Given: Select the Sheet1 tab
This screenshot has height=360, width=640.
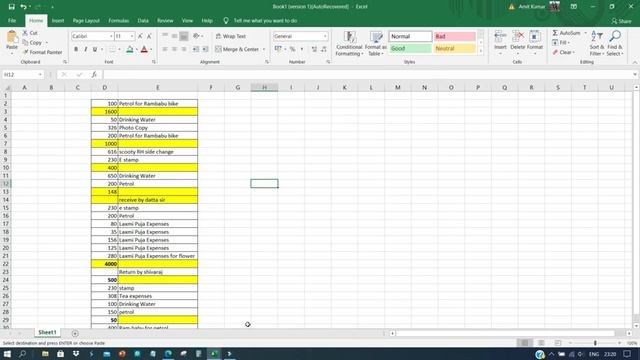Looking at the screenshot, I should coord(47,333).
